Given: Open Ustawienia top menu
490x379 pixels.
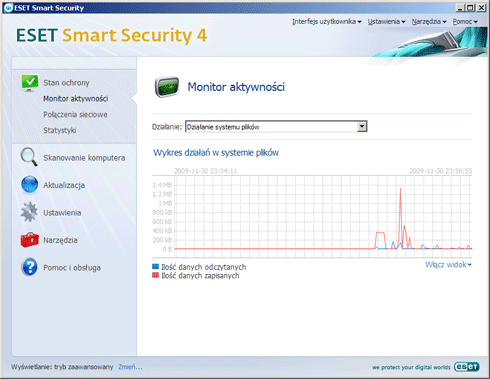Looking at the screenshot, I should [x=386, y=22].
